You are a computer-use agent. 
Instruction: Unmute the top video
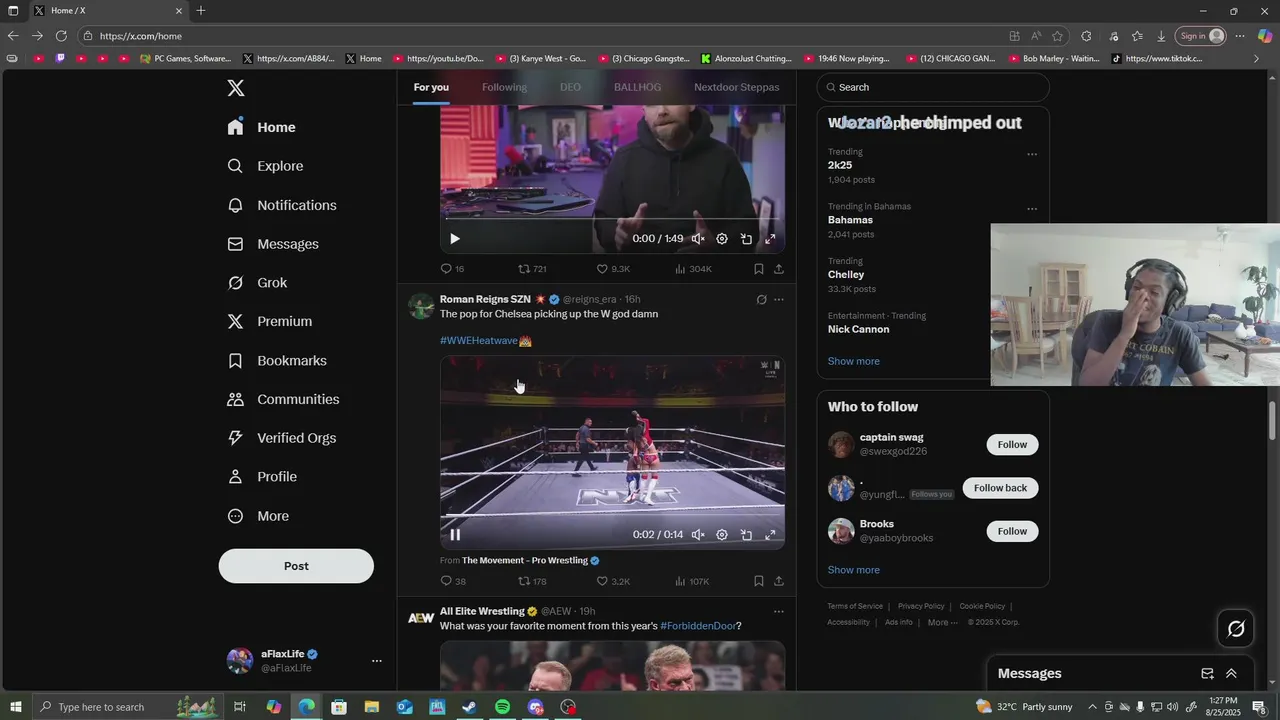coord(698,239)
